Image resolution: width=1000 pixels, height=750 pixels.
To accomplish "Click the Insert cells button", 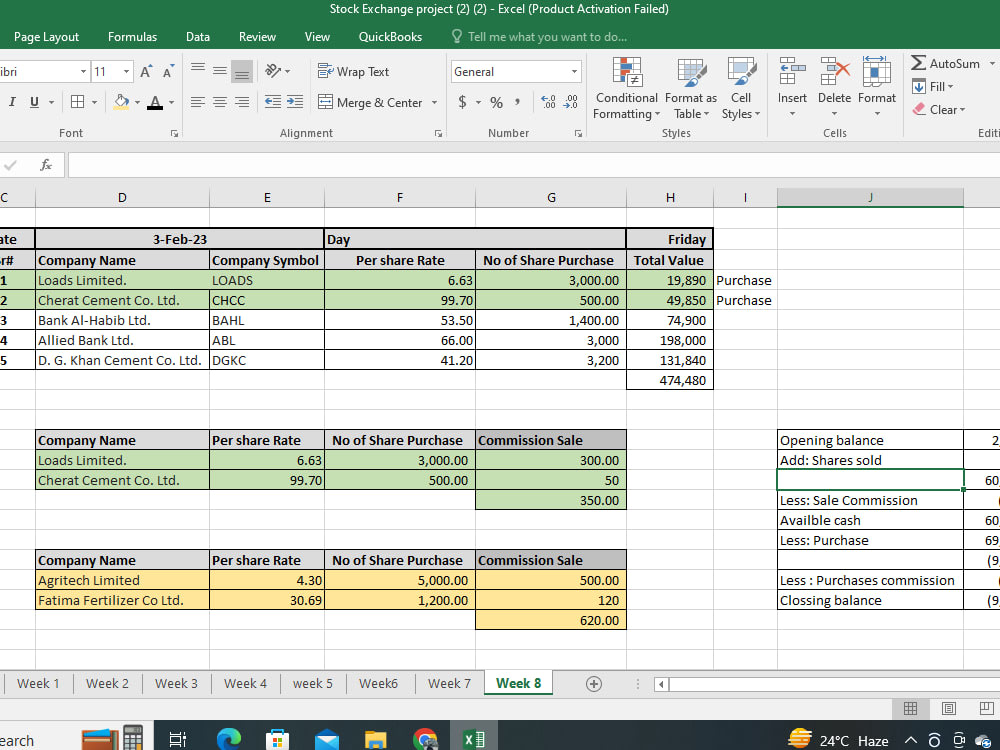I will 792,88.
